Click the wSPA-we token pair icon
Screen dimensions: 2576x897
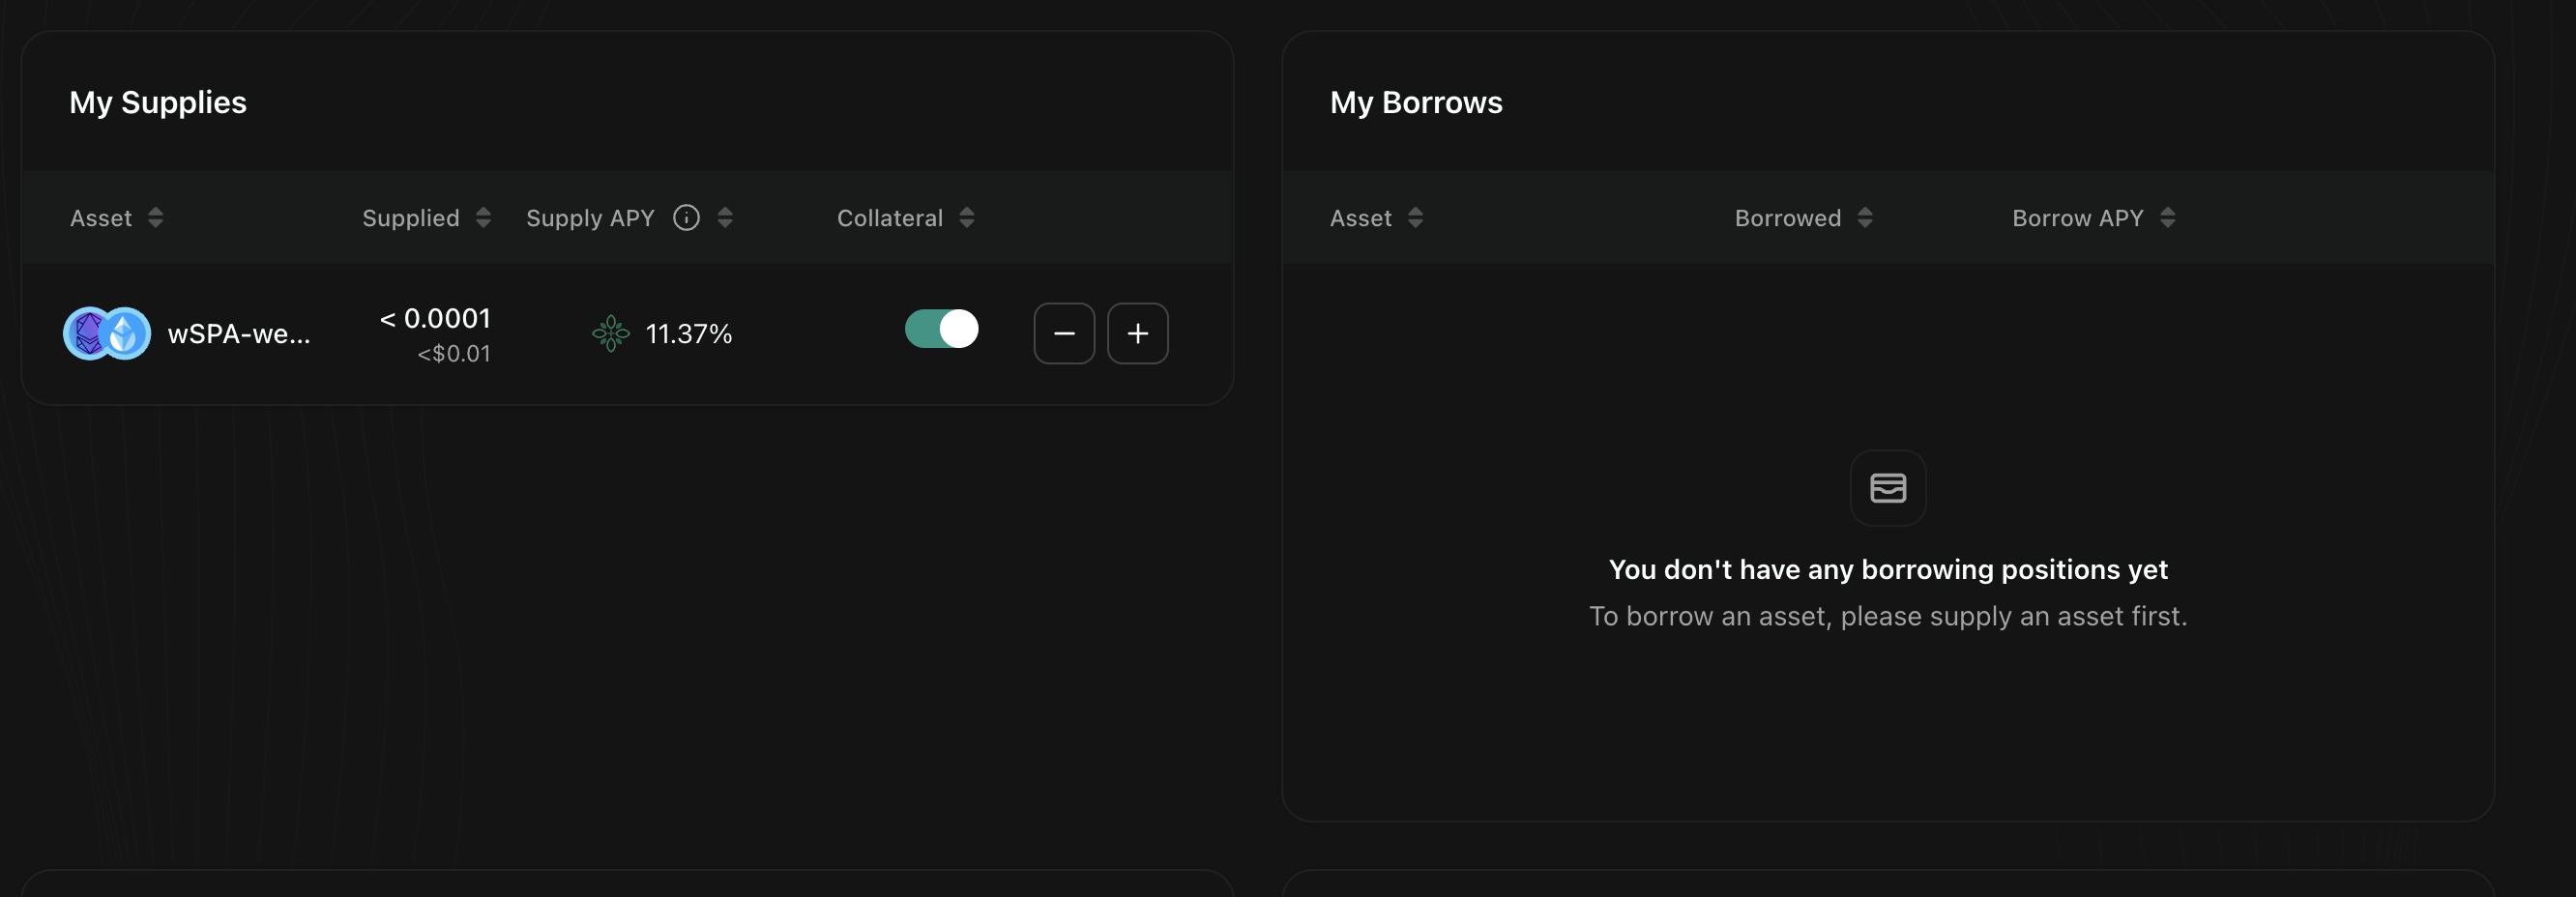(107, 333)
